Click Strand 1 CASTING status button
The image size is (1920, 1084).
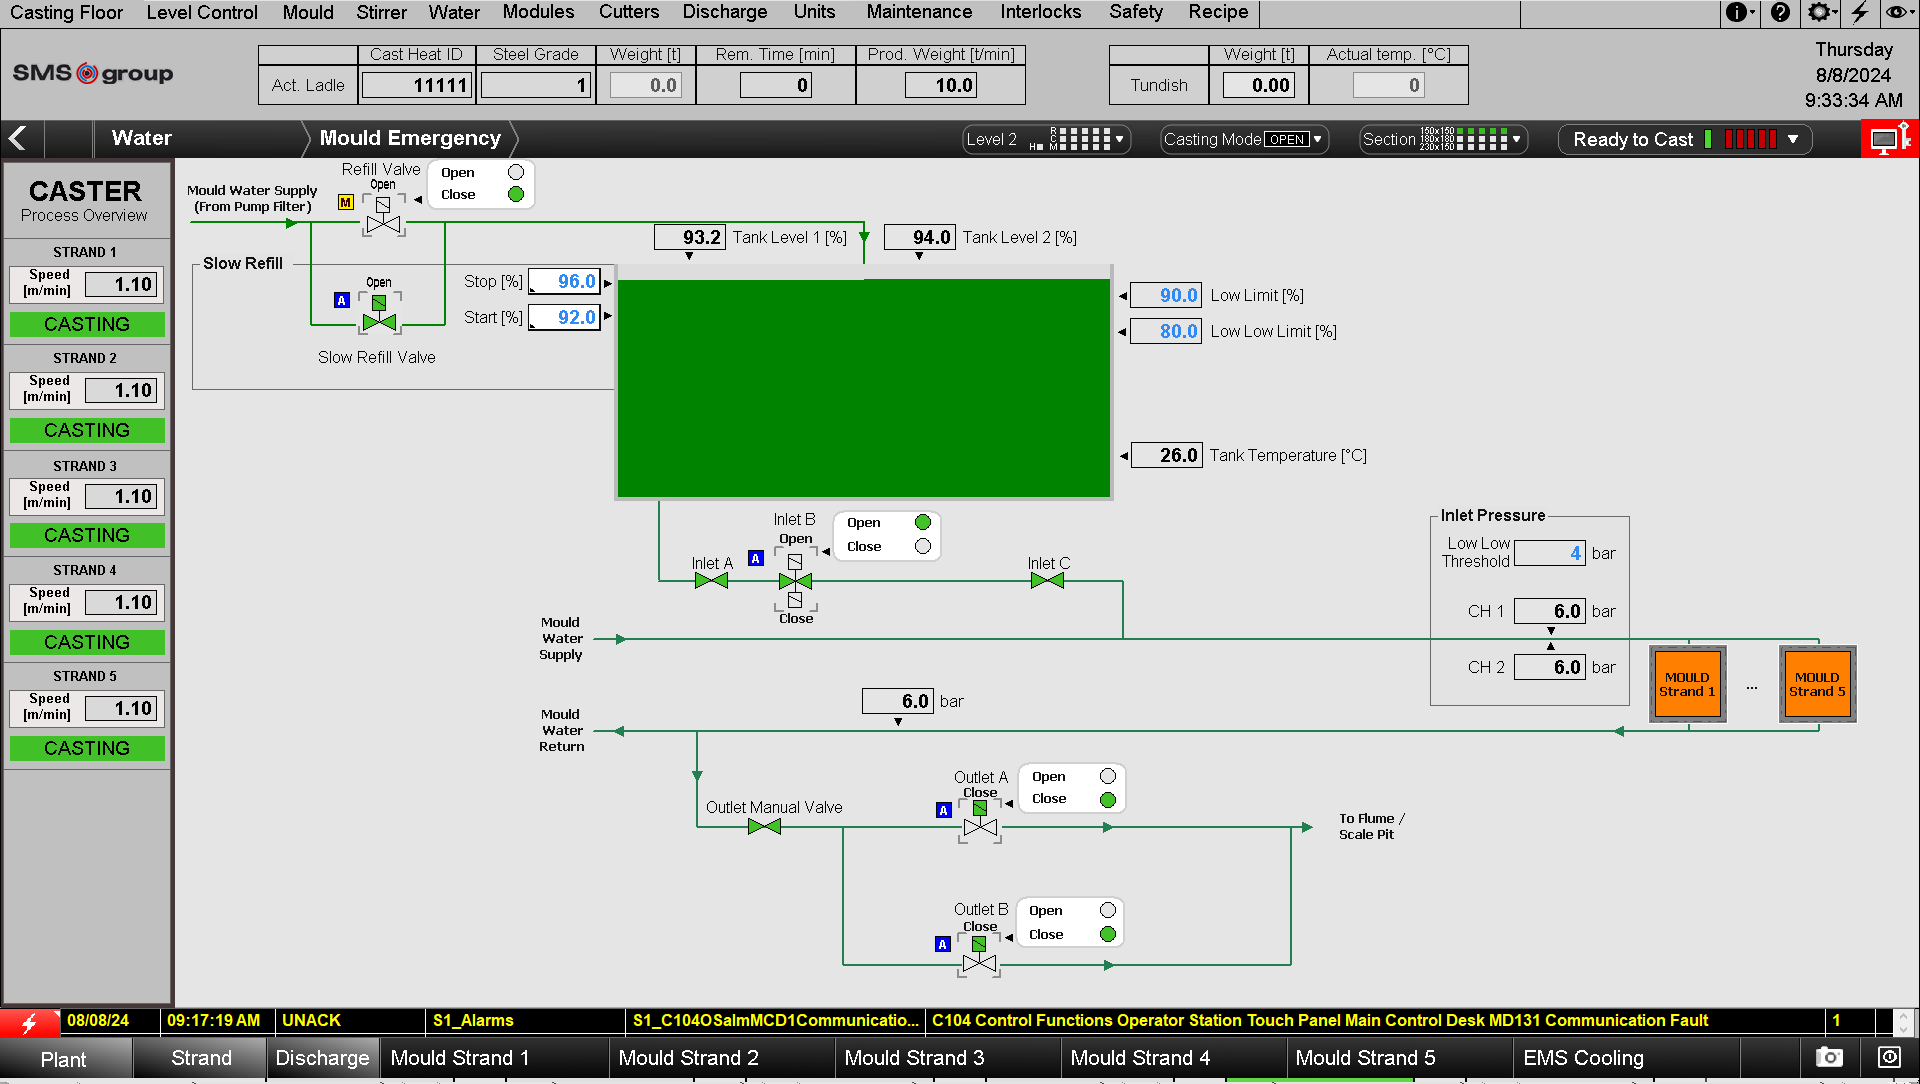tap(87, 324)
